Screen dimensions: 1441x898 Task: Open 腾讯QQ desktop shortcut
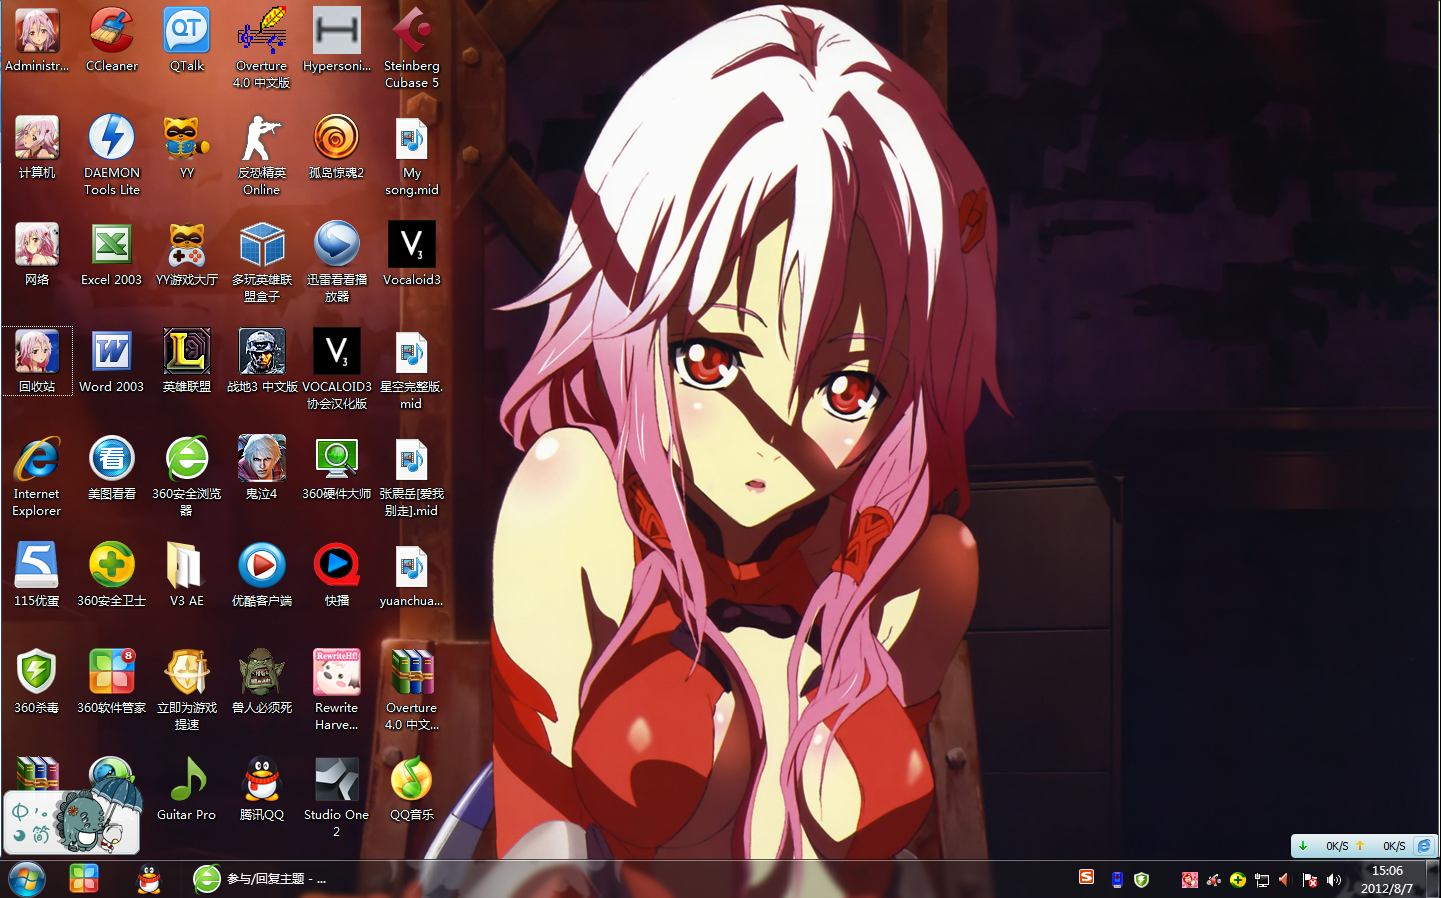pos(262,789)
